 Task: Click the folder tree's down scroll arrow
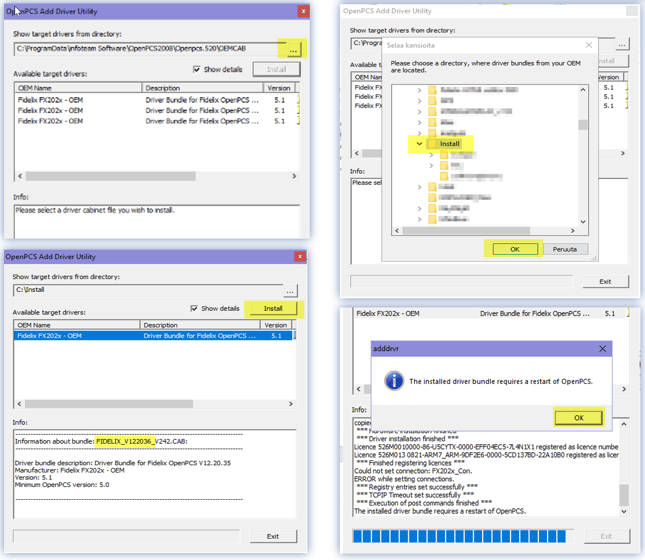point(583,222)
